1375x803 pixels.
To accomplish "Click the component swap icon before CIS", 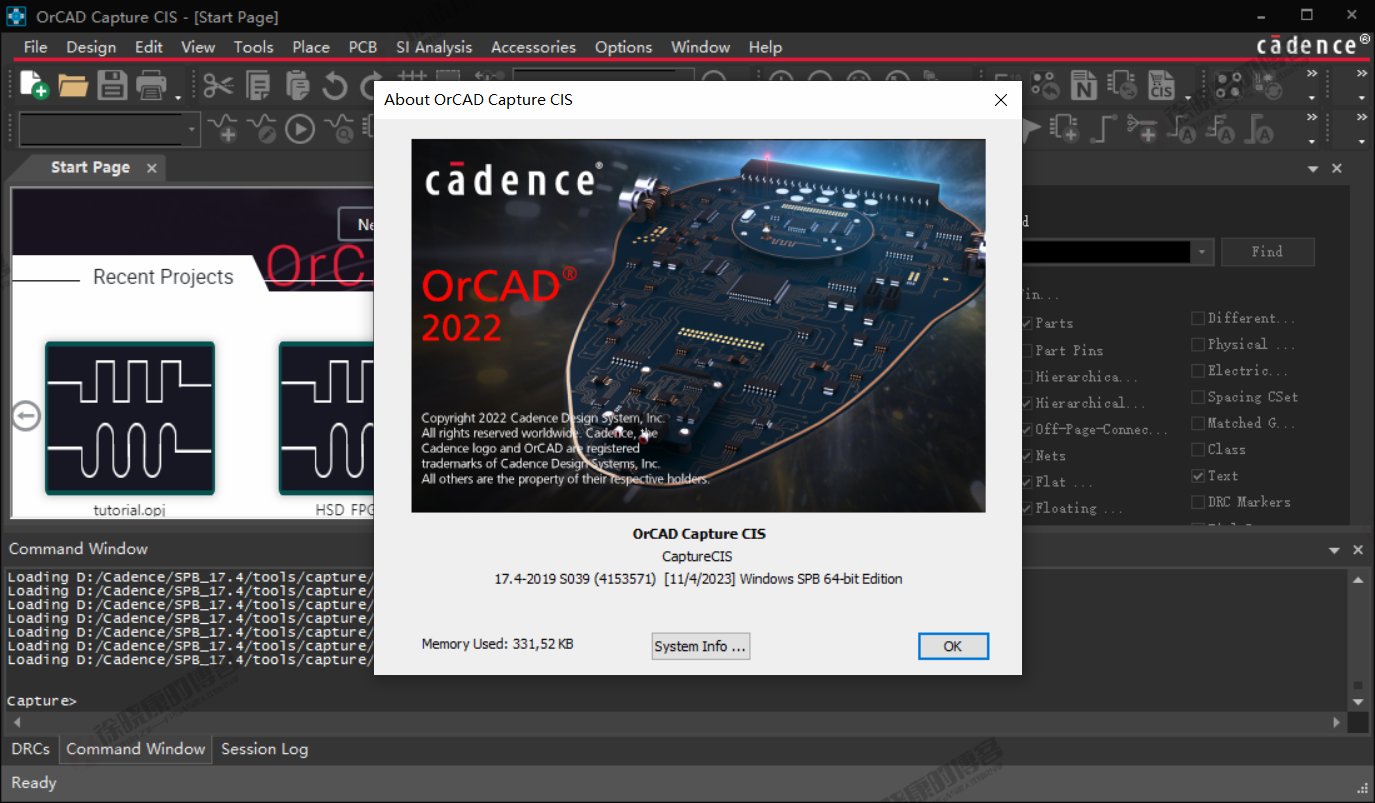I will pos(1123,85).
